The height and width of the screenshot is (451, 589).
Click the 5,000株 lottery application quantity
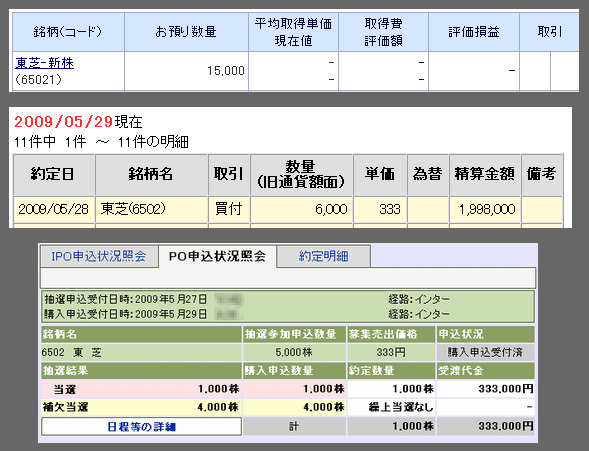pyautogui.click(x=294, y=353)
